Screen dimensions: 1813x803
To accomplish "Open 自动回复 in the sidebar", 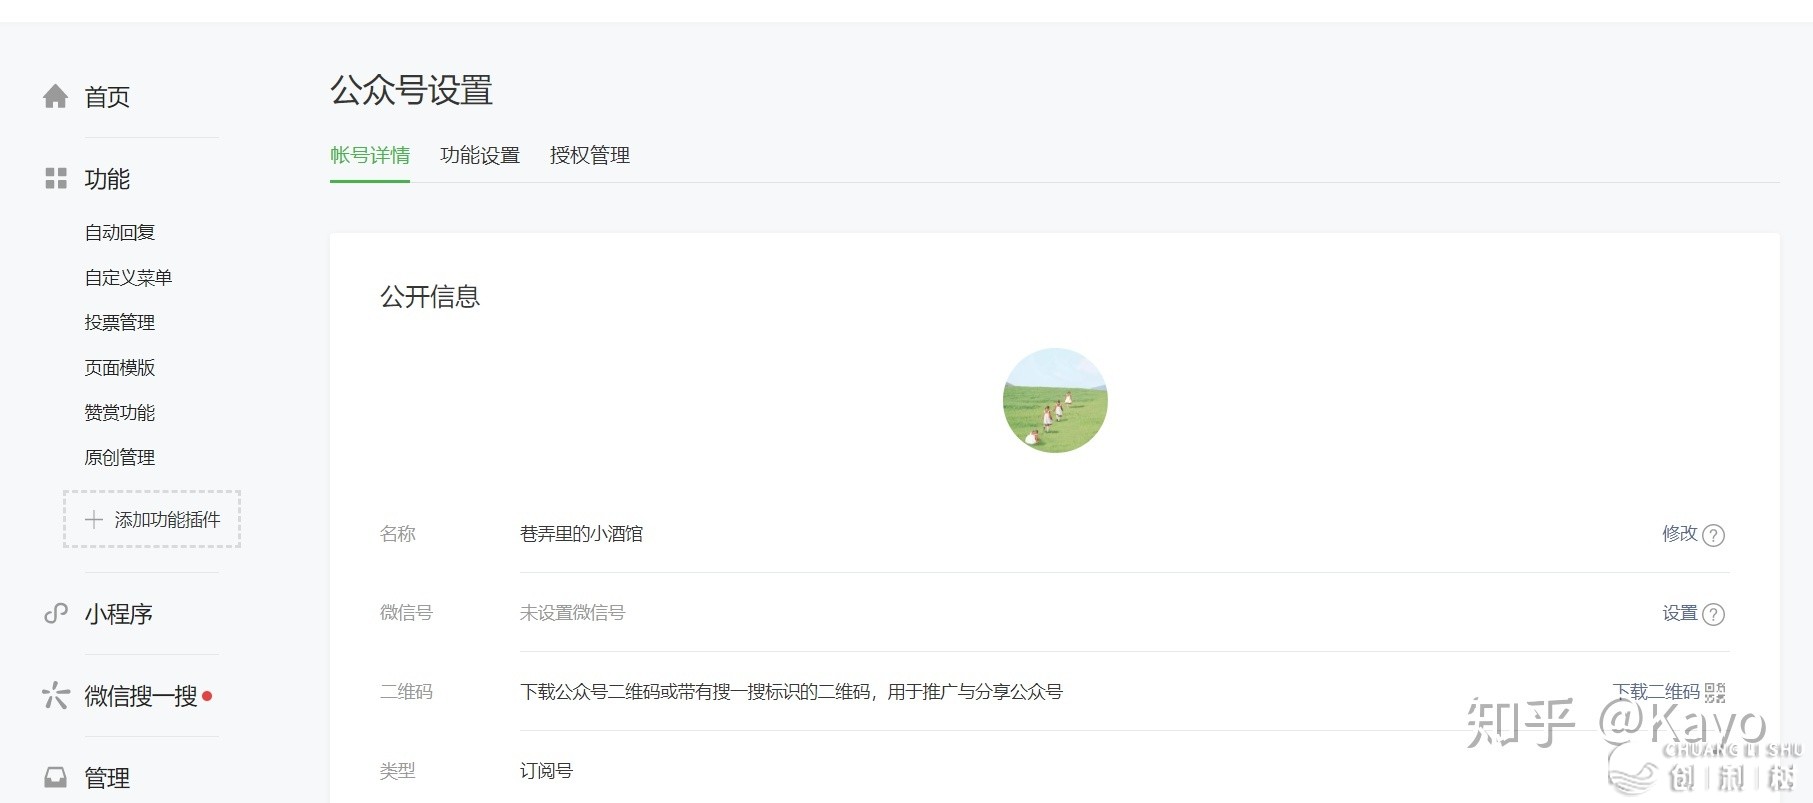I will pyautogui.click(x=120, y=233).
